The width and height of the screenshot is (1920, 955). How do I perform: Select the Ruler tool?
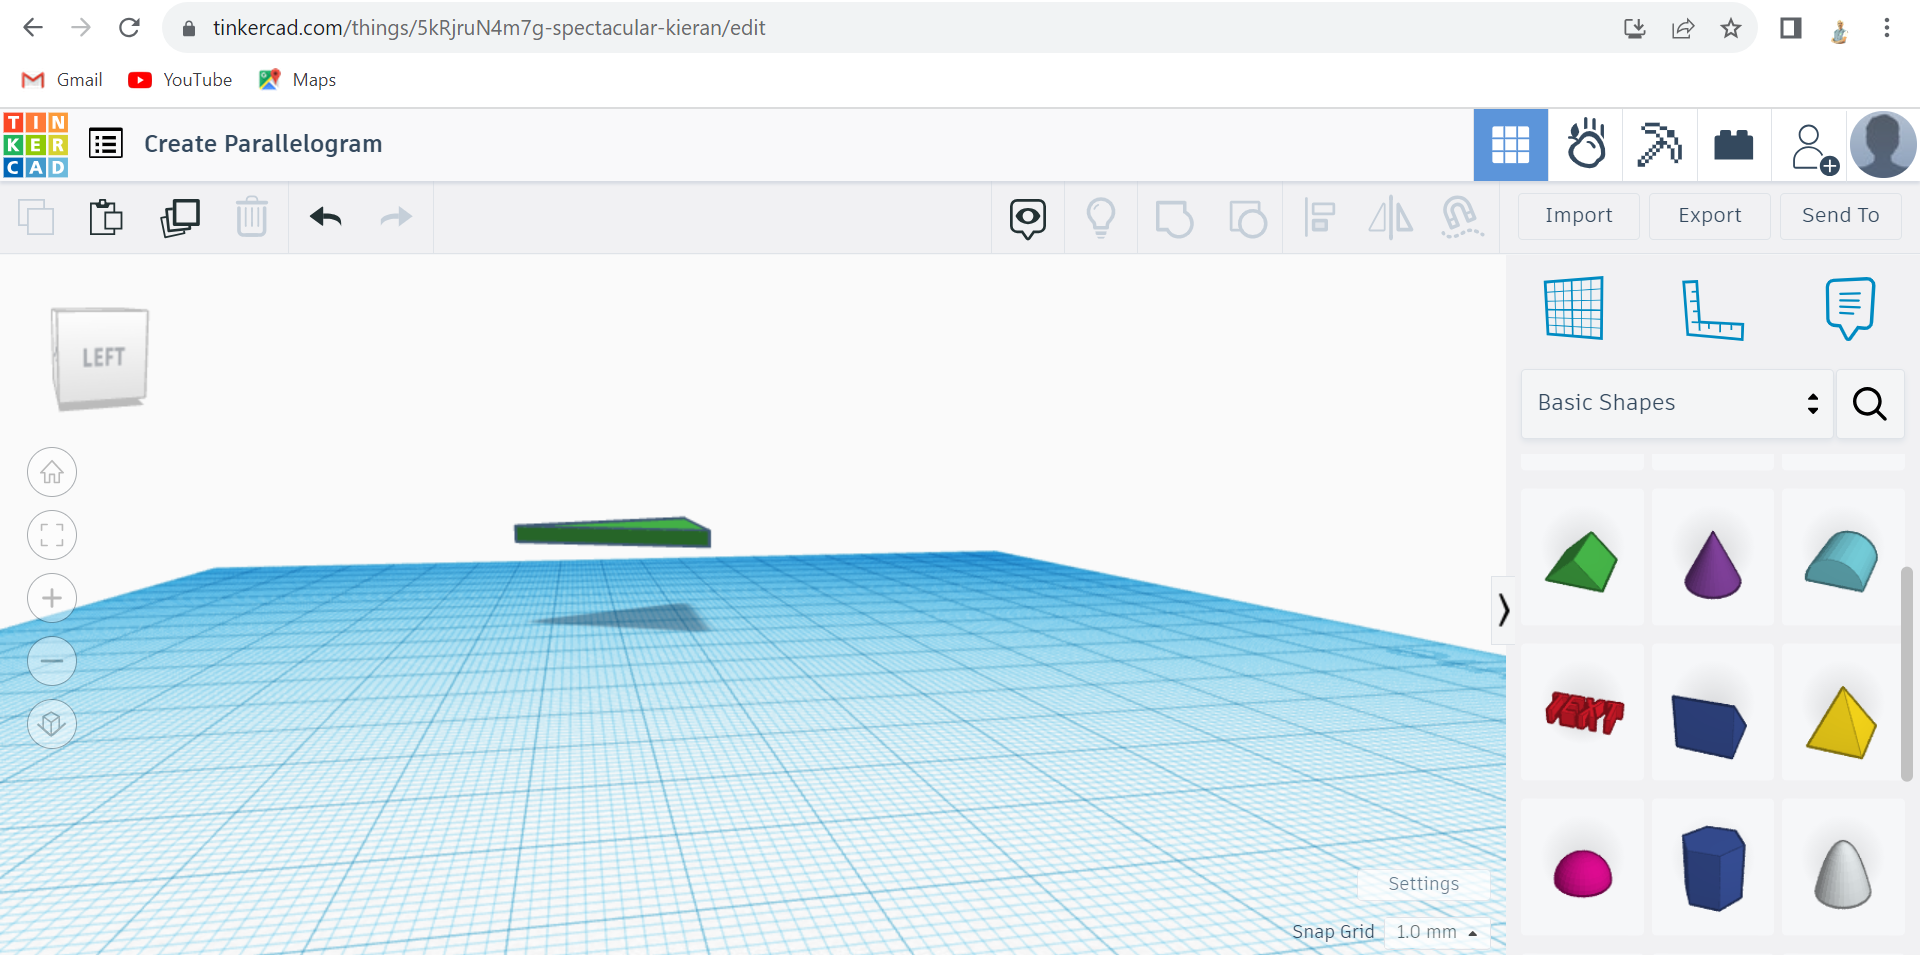pos(1712,309)
